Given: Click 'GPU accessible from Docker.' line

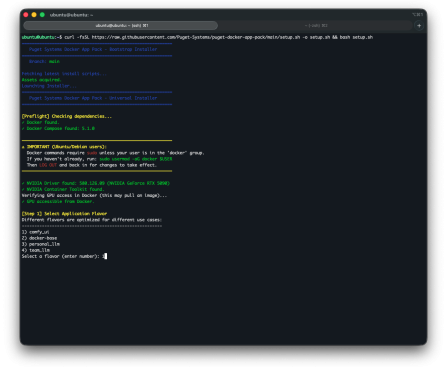Looking at the screenshot, I should [58, 201].
